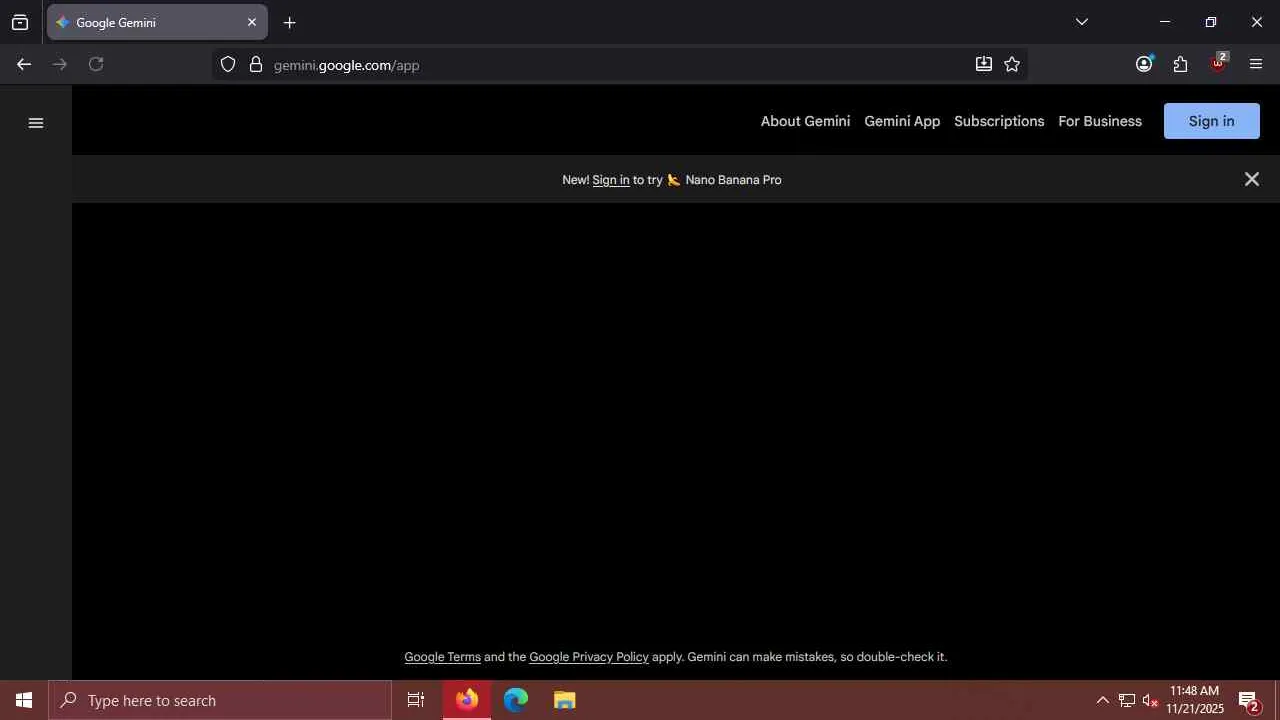Bookmark this page with the star
The height and width of the screenshot is (720, 1280).
(1012, 64)
